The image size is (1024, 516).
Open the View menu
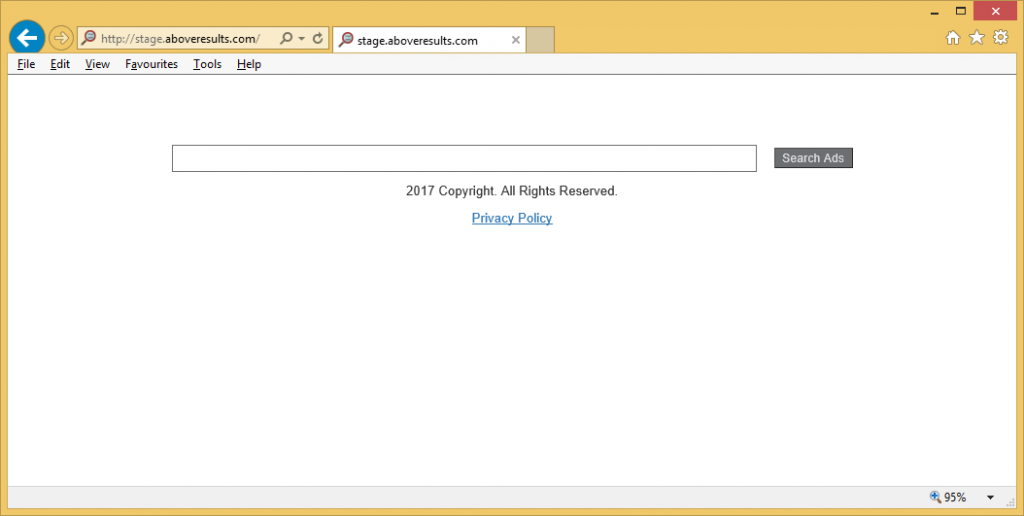coord(97,64)
